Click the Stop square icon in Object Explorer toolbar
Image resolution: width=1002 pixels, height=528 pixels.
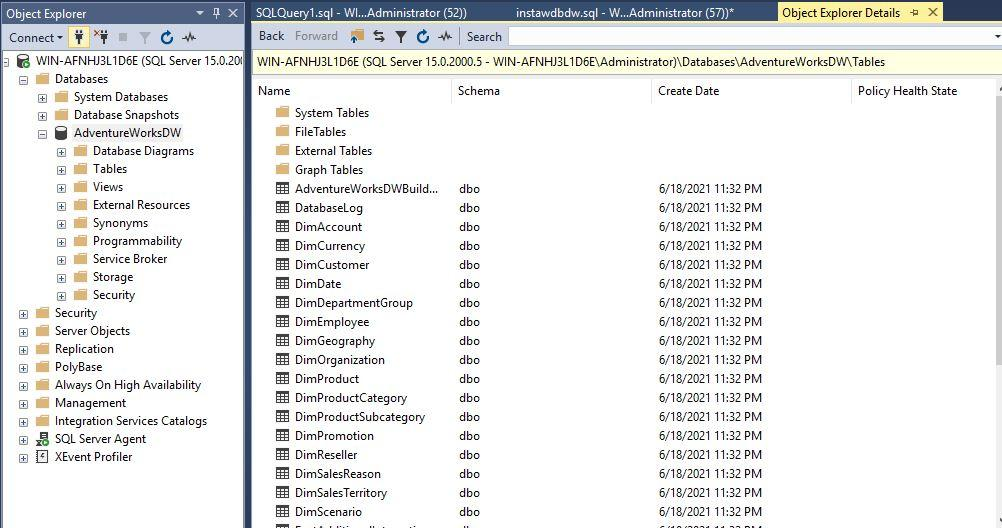123,37
